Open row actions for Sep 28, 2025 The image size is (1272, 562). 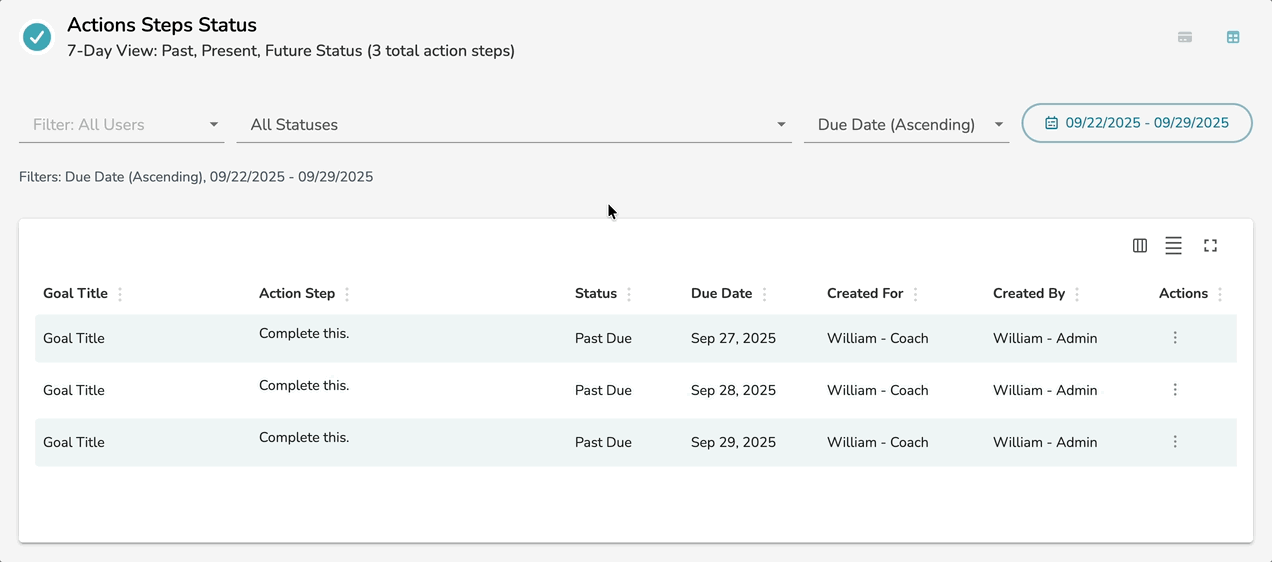[1175, 390]
